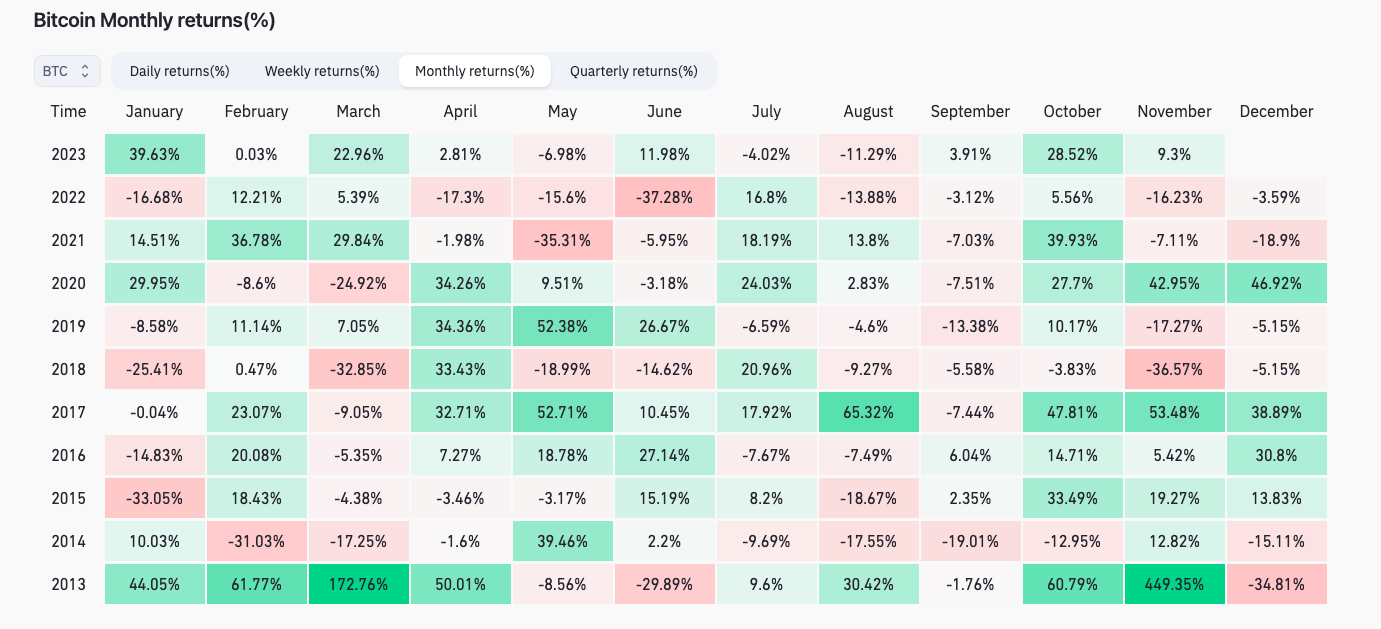Click the May 2019 52.38% cell

pyautogui.click(x=563, y=326)
